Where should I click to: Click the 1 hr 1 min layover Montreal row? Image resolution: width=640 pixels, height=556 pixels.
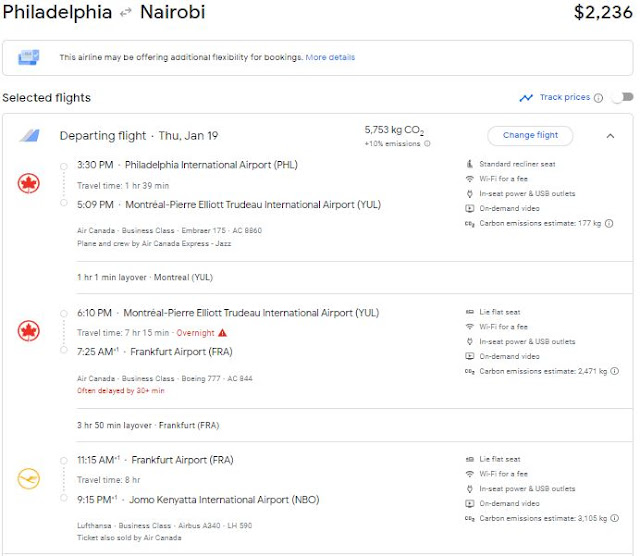tap(145, 277)
